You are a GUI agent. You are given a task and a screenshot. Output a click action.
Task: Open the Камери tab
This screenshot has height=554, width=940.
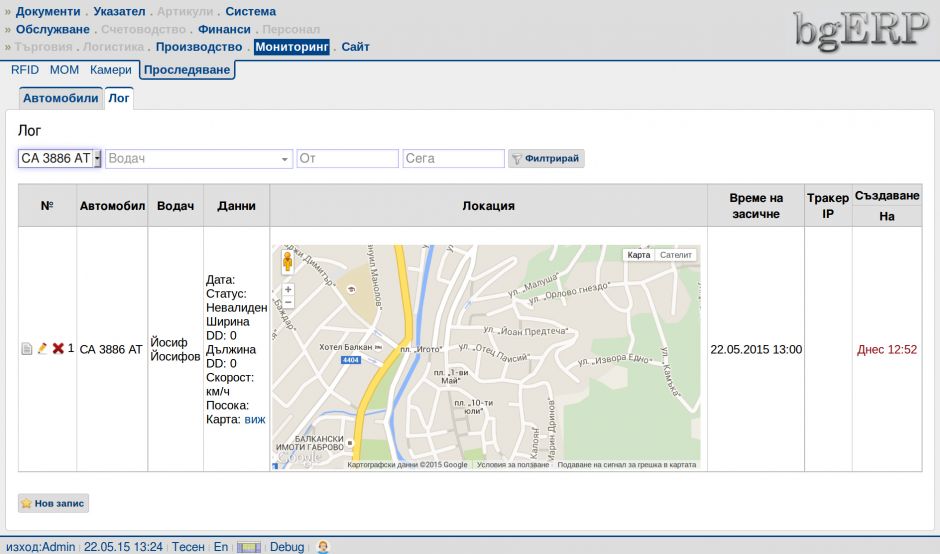[110, 70]
